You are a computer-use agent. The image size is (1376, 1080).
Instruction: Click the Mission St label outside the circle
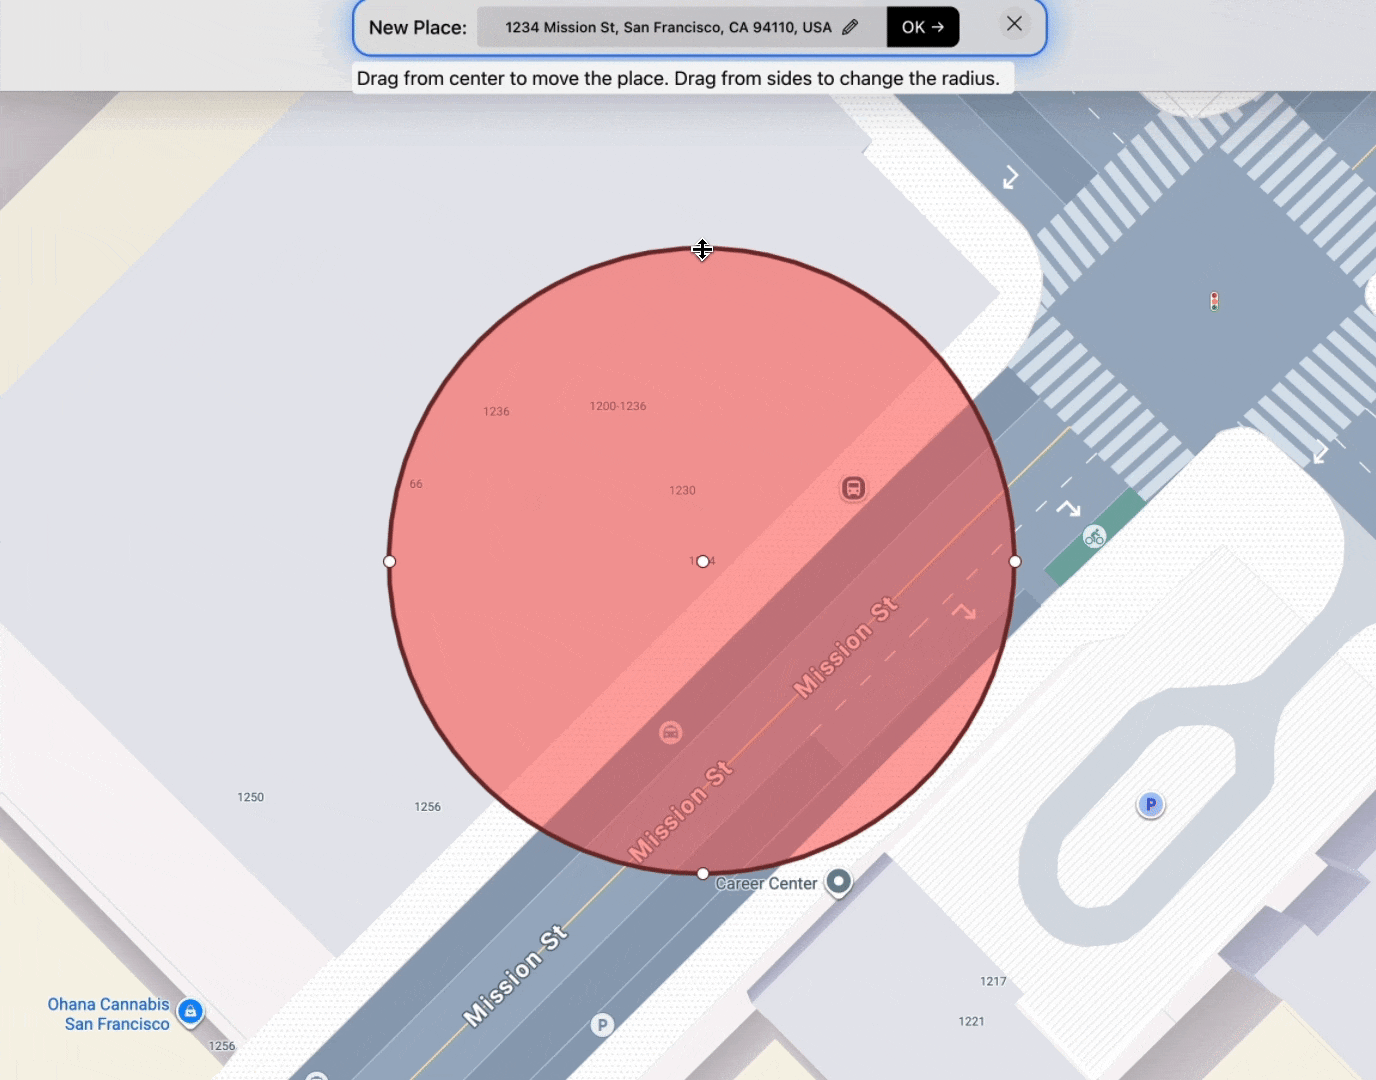(x=516, y=975)
